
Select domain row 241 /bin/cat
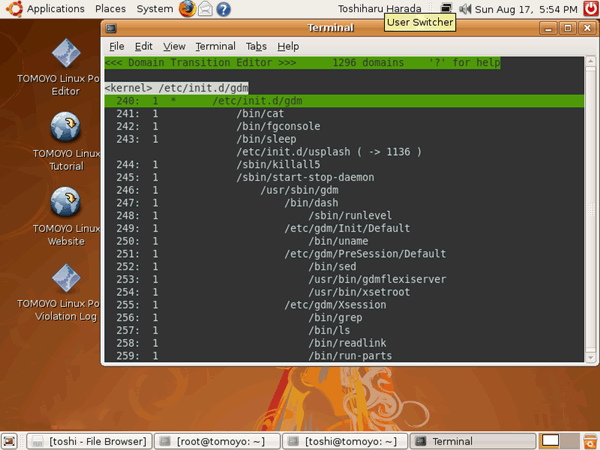coord(344,114)
